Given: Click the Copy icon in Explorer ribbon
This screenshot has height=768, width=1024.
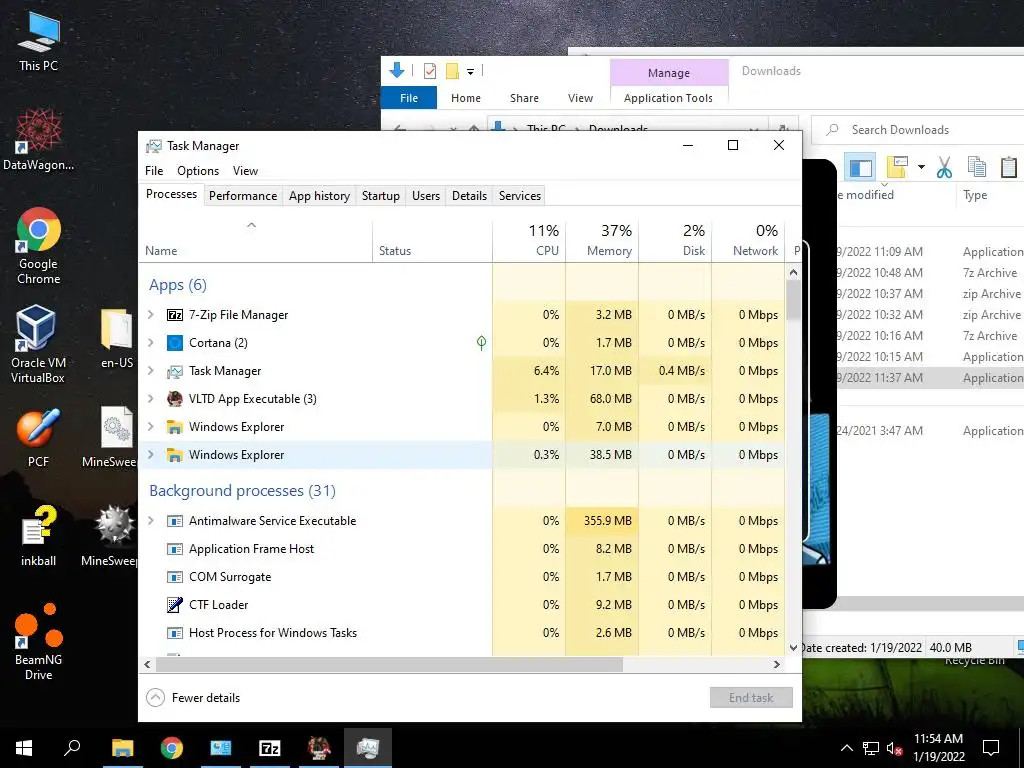Looking at the screenshot, I should pyautogui.click(x=977, y=167).
